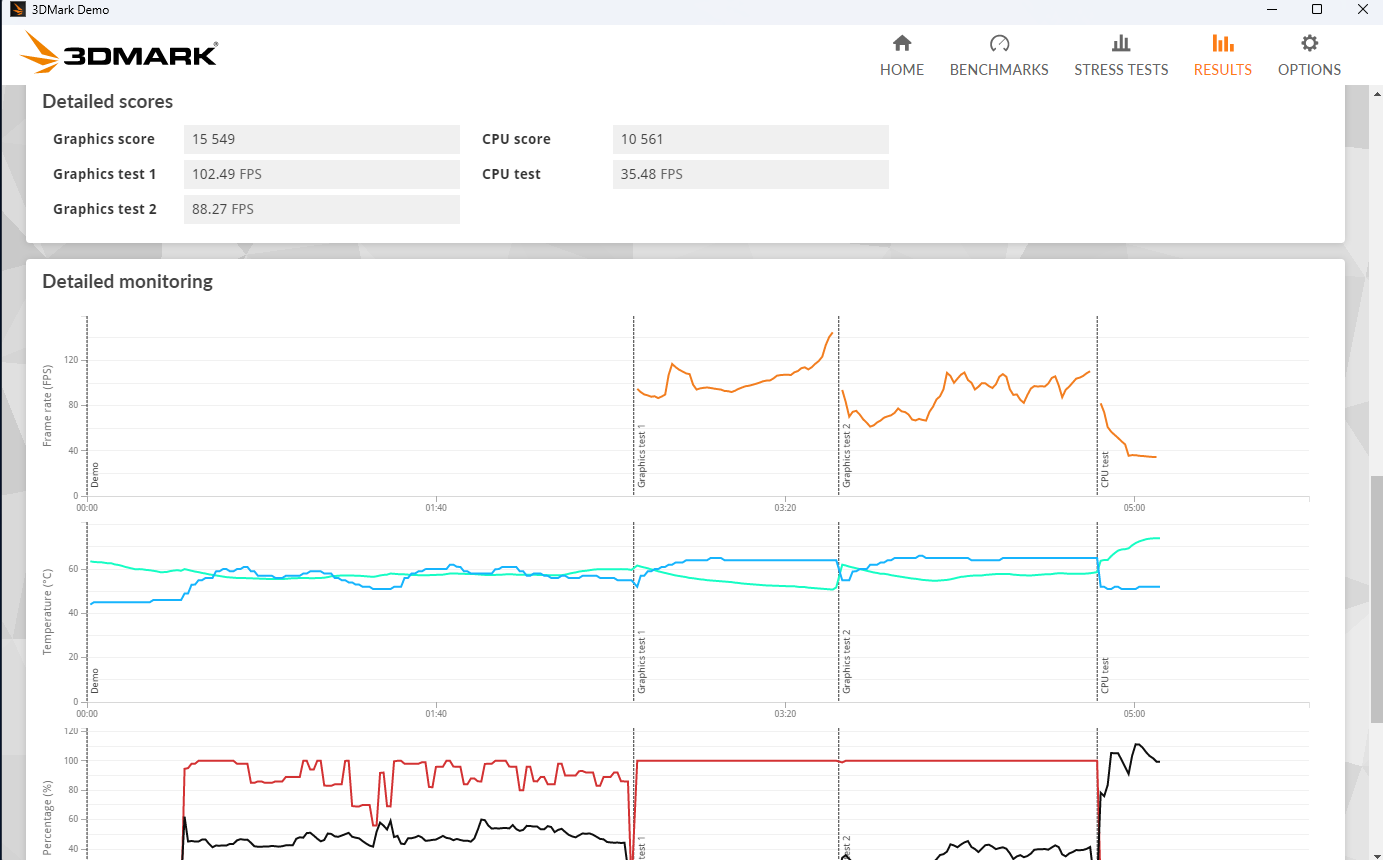The image size is (1383, 860).
Task: Click the benchmarks gauge icon
Action: (999, 43)
